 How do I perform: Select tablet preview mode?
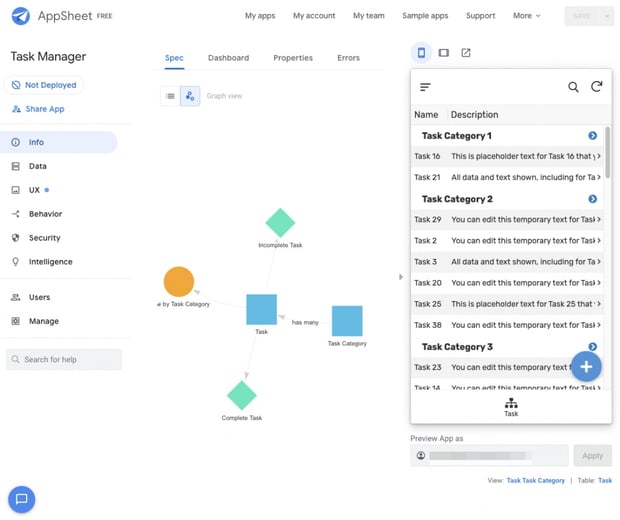(x=444, y=53)
